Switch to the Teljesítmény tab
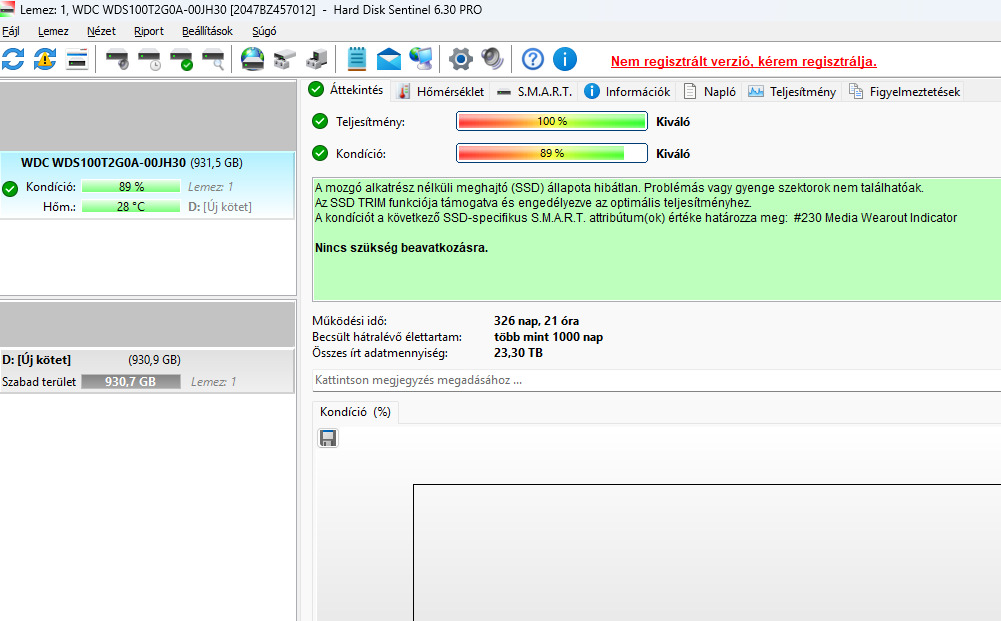 792,92
